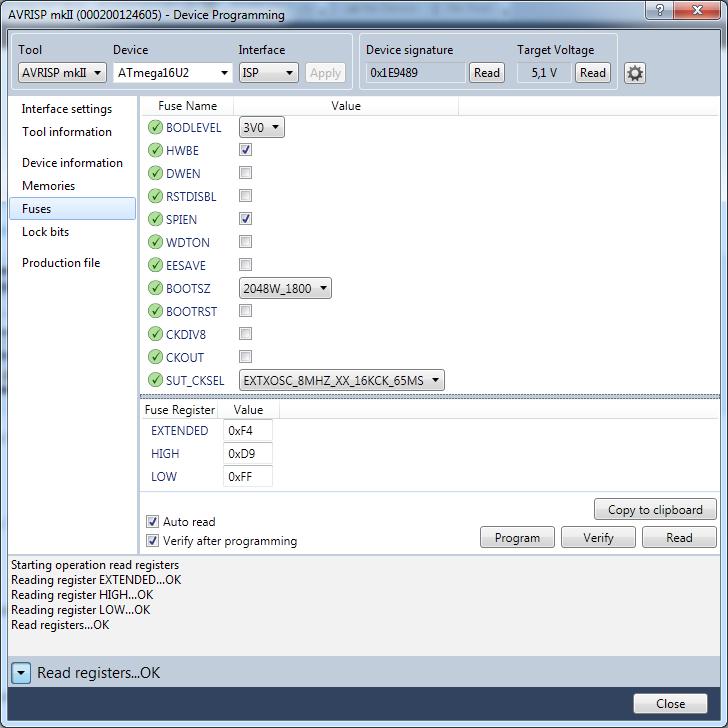This screenshot has height=728, width=728.
Task: Click the green status icon beside HWBE
Action: [x=155, y=150]
